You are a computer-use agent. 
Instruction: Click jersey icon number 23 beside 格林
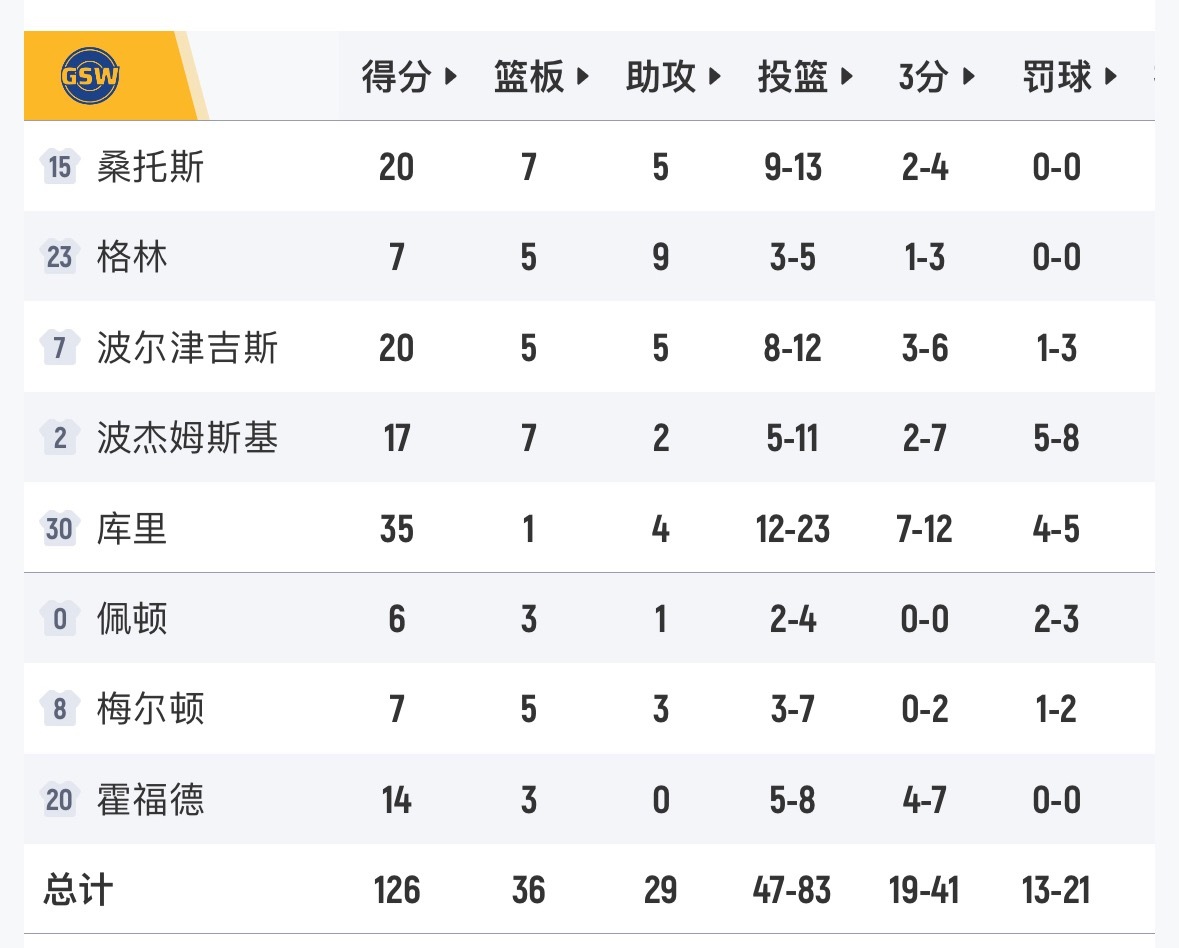[60, 257]
